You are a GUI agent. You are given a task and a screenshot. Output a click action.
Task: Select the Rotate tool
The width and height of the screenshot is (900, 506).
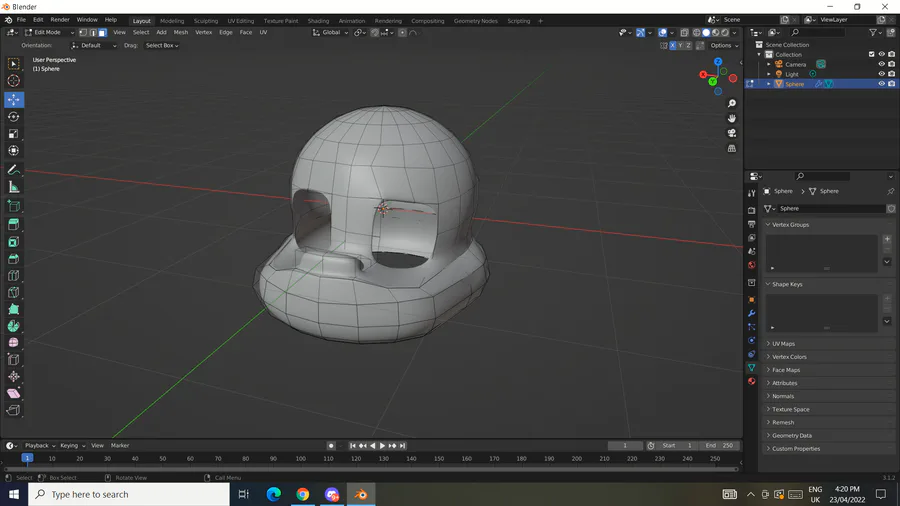tap(14, 116)
